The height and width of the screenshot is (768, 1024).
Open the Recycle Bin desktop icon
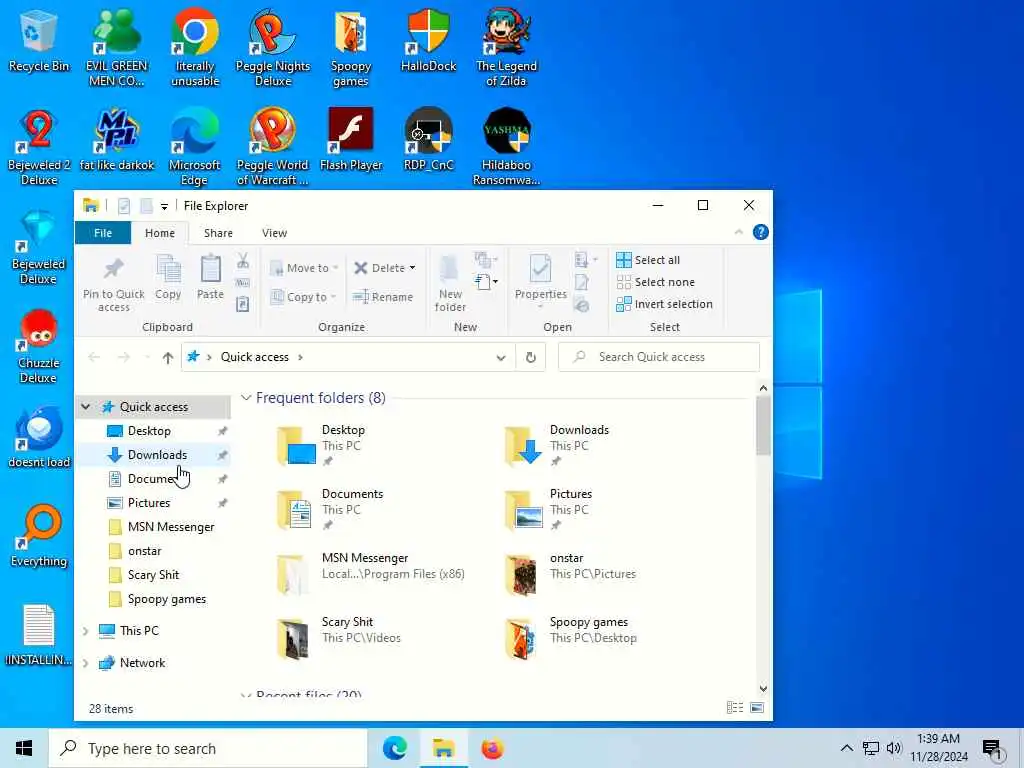click(39, 40)
